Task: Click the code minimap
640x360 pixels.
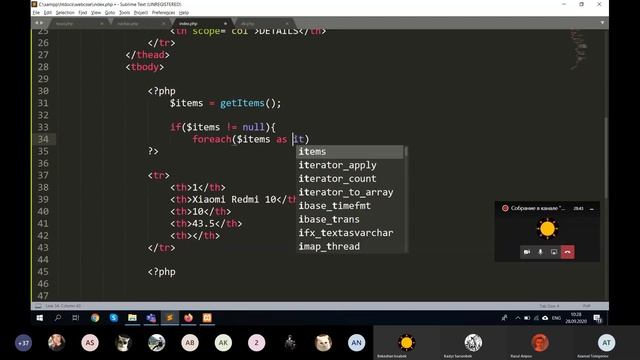Action: pyautogui.click(x=580, y=50)
